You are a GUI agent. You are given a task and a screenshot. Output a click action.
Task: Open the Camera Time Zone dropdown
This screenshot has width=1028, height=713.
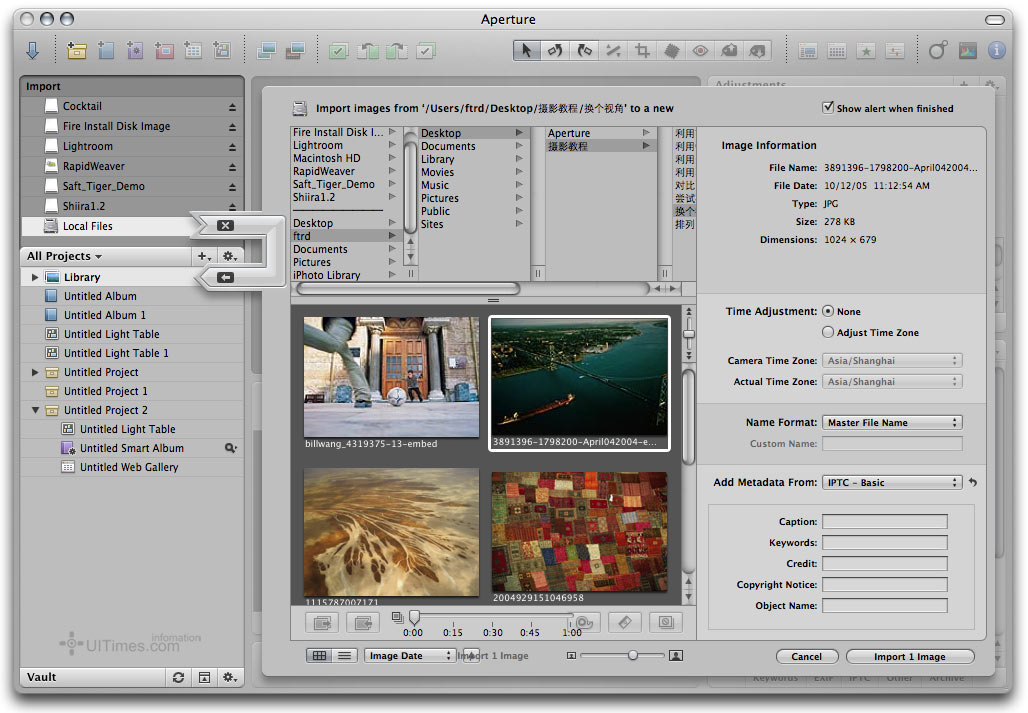coord(892,360)
